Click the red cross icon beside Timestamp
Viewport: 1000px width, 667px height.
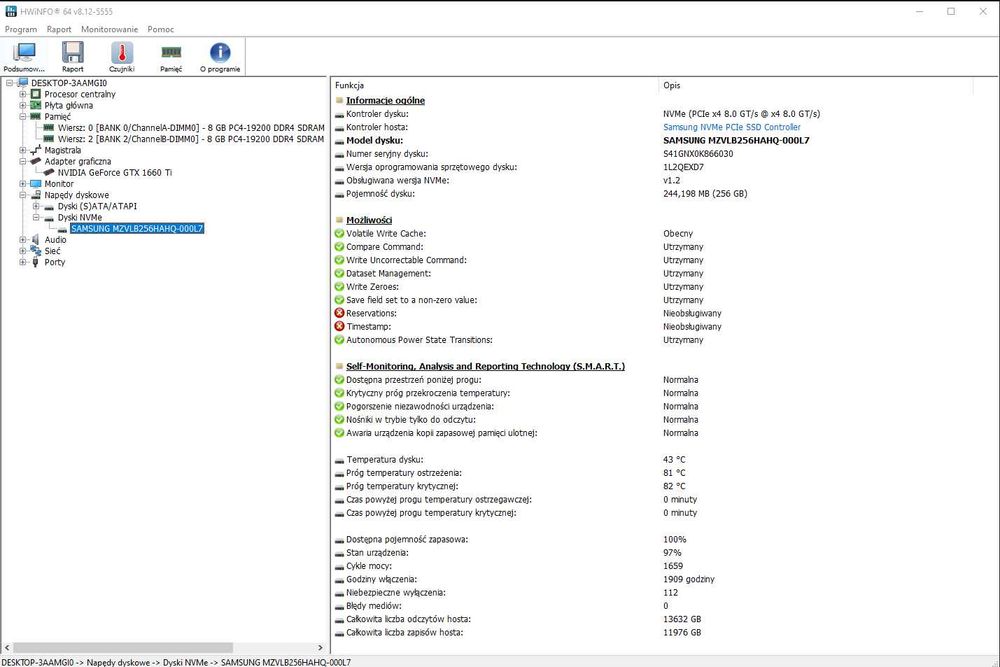[x=339, y=326]
